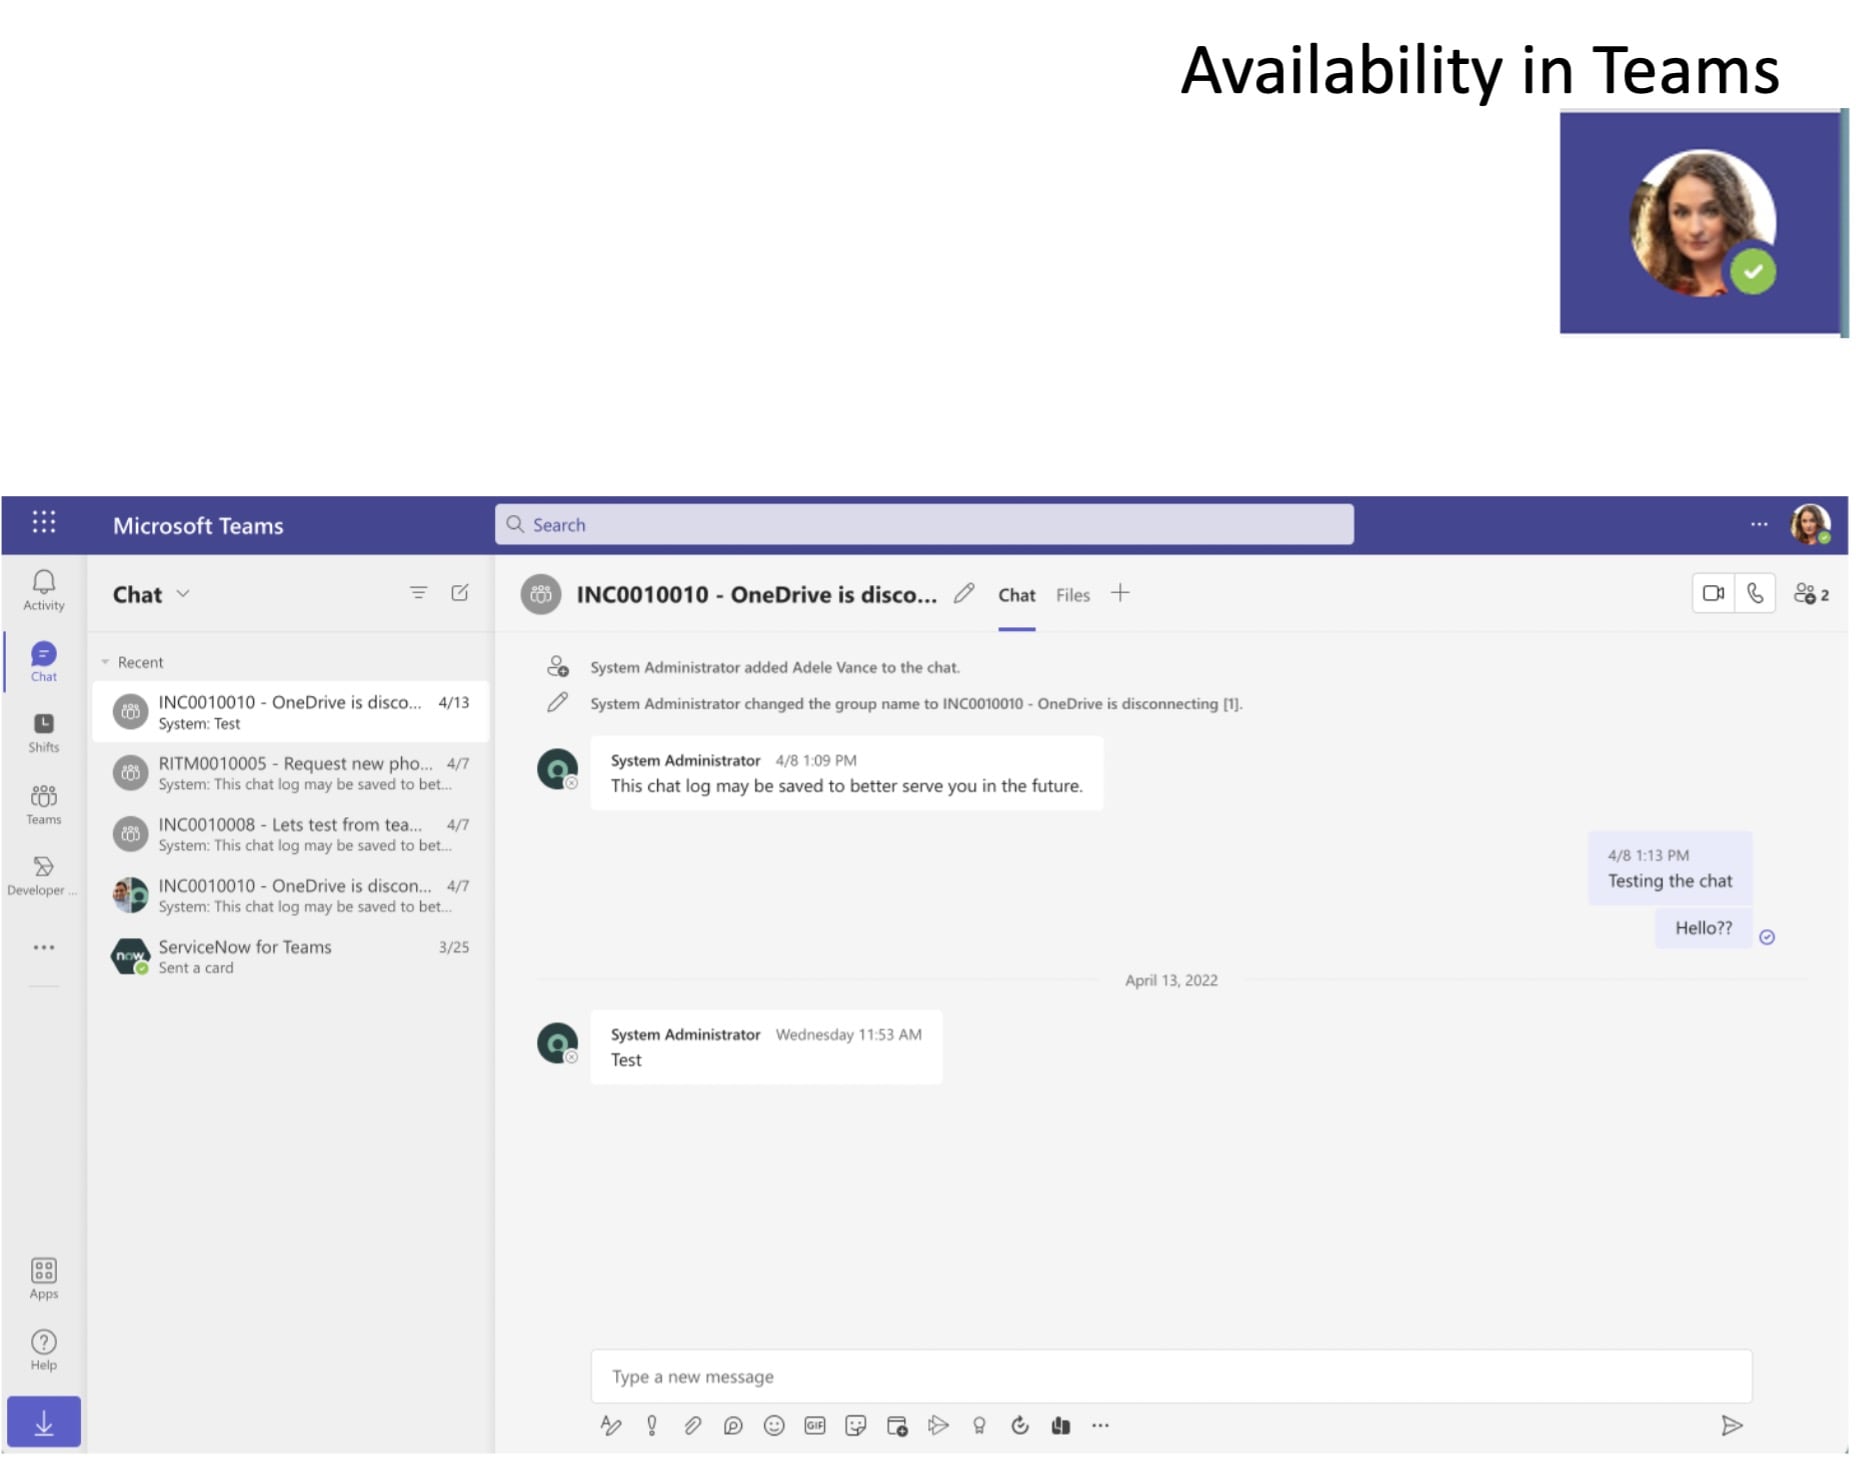Open INC0010010 chat dated 4/7
This screenshot has height=1462, width=1856.
(291, 895)
